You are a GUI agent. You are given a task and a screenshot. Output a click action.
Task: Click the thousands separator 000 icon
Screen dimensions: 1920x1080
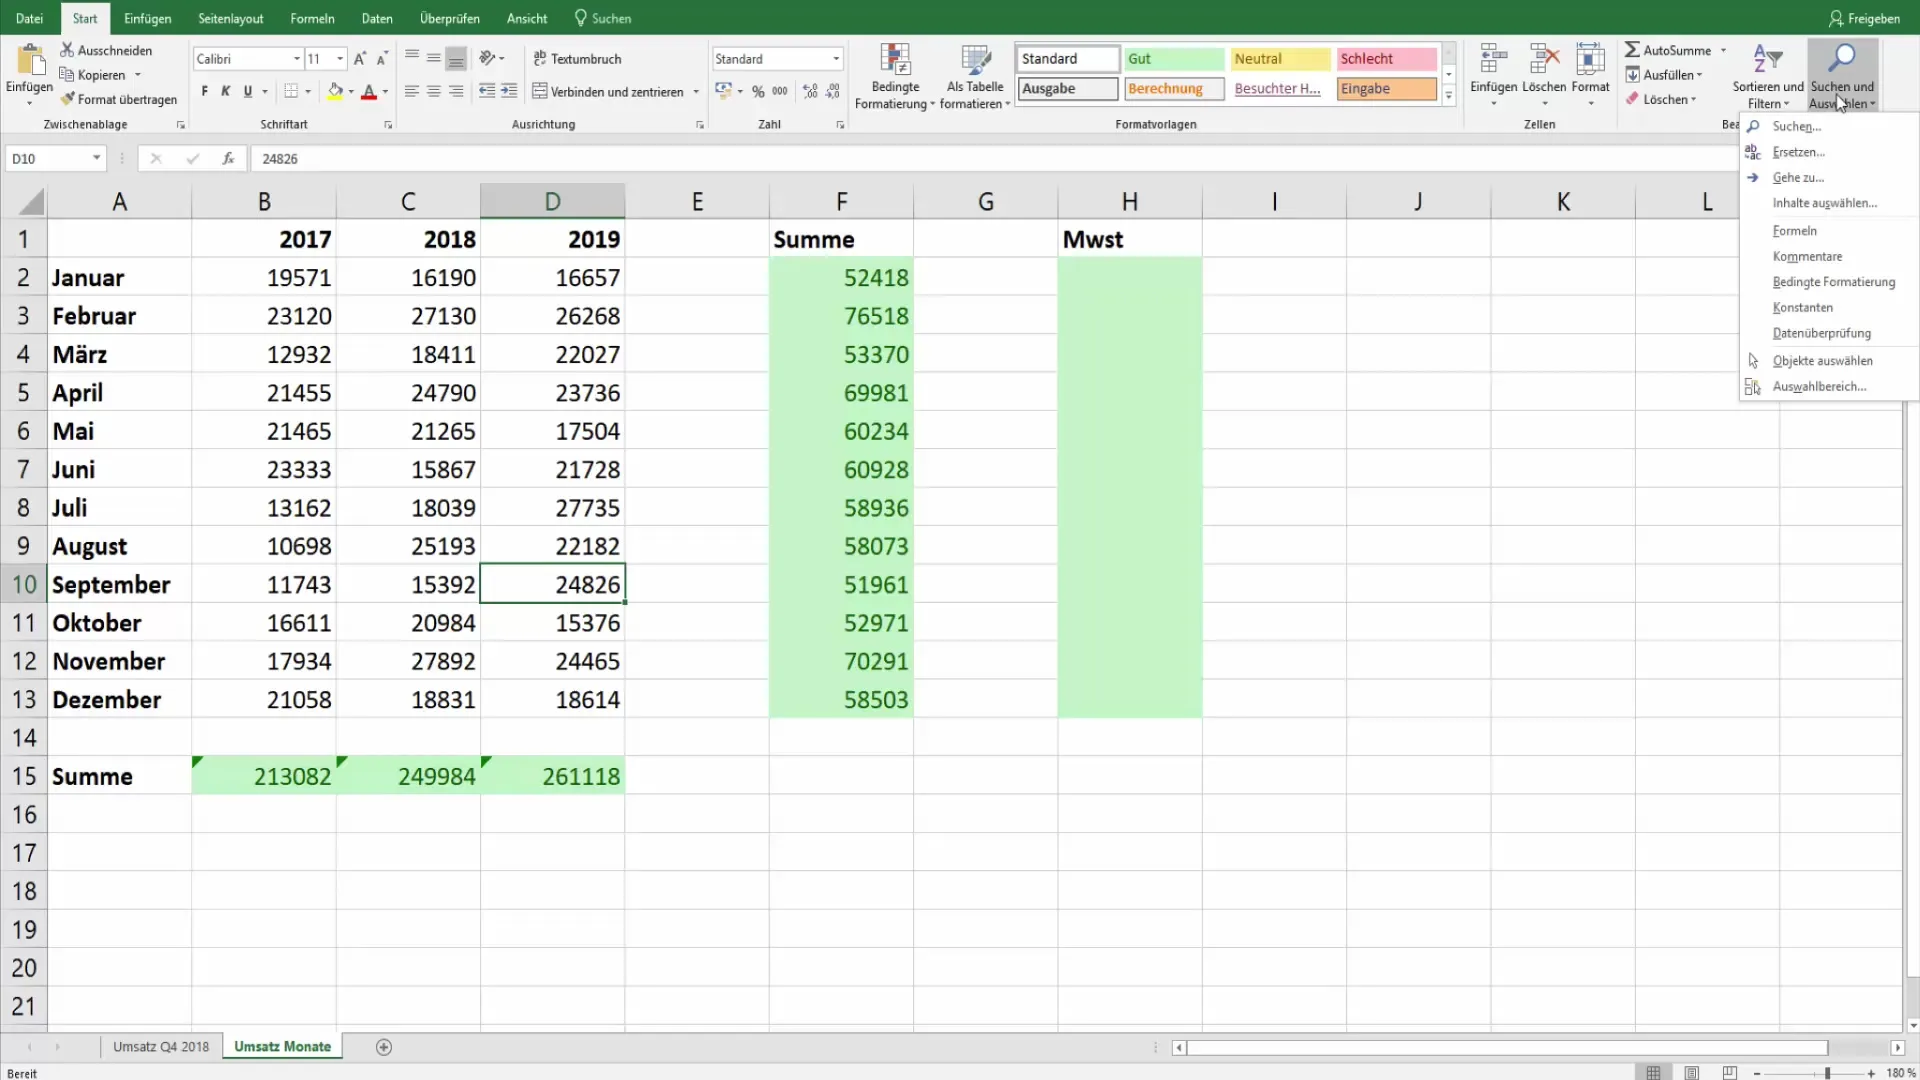coord(780,91)
